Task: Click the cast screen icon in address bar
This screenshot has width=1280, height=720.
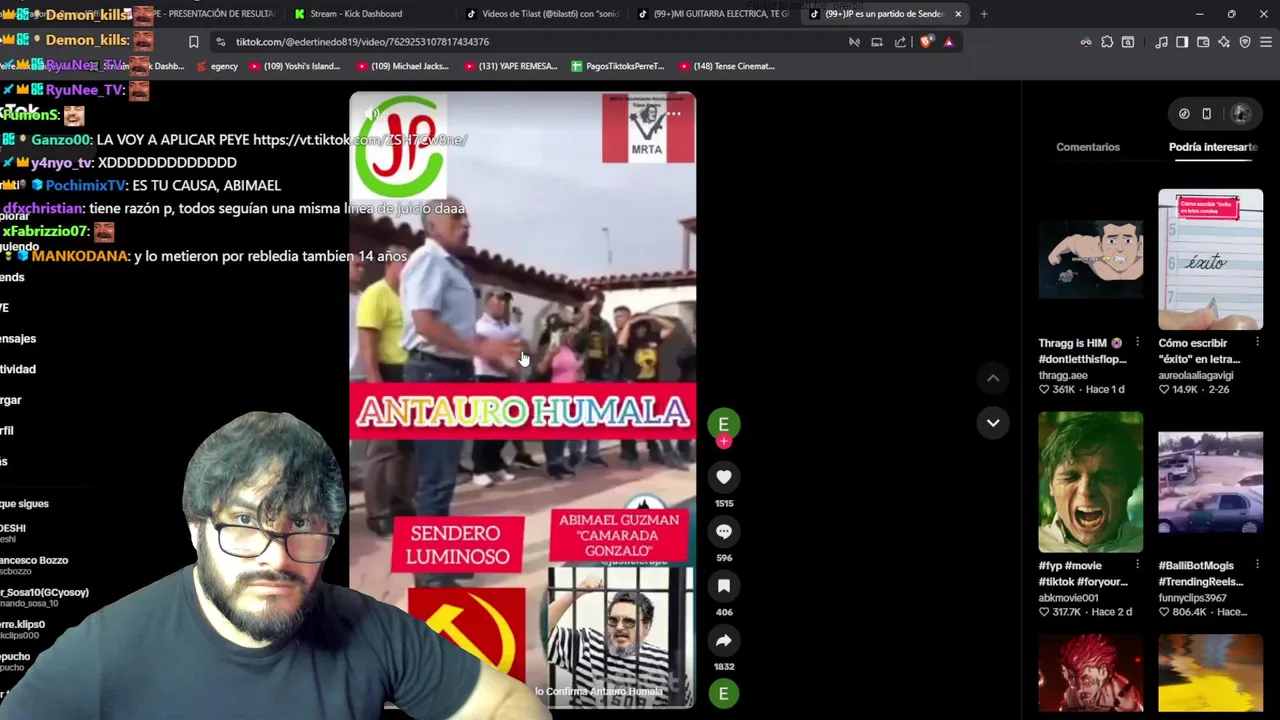Action: tap(877, 42)
